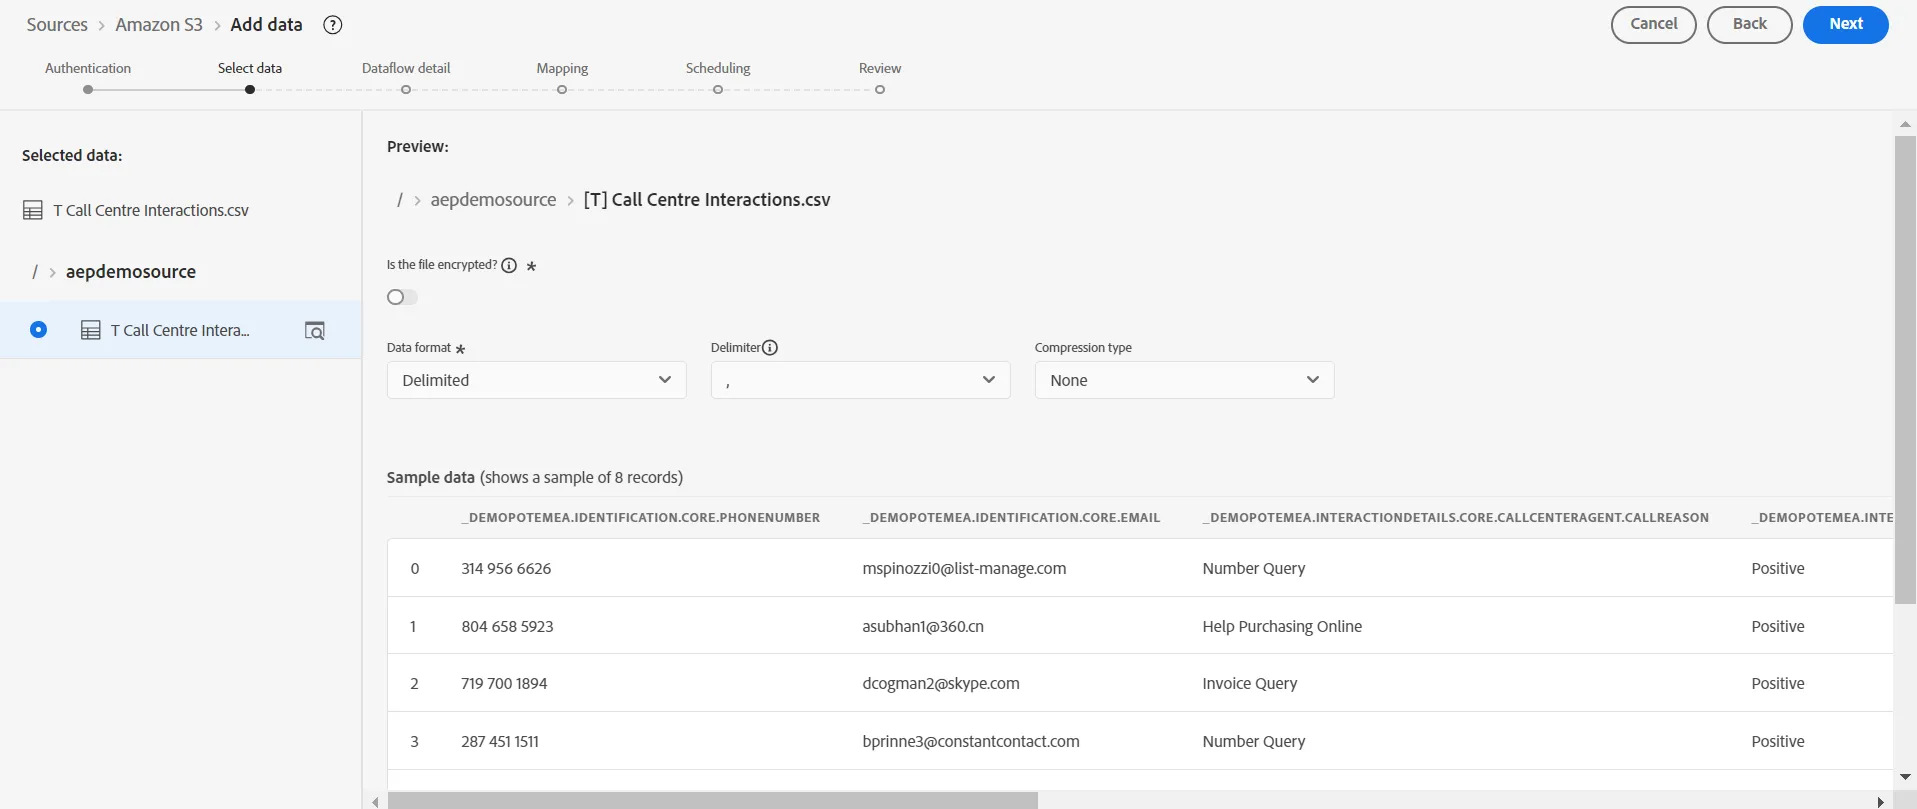Open Amazon S3 breadcrumb link

point(159,25)
